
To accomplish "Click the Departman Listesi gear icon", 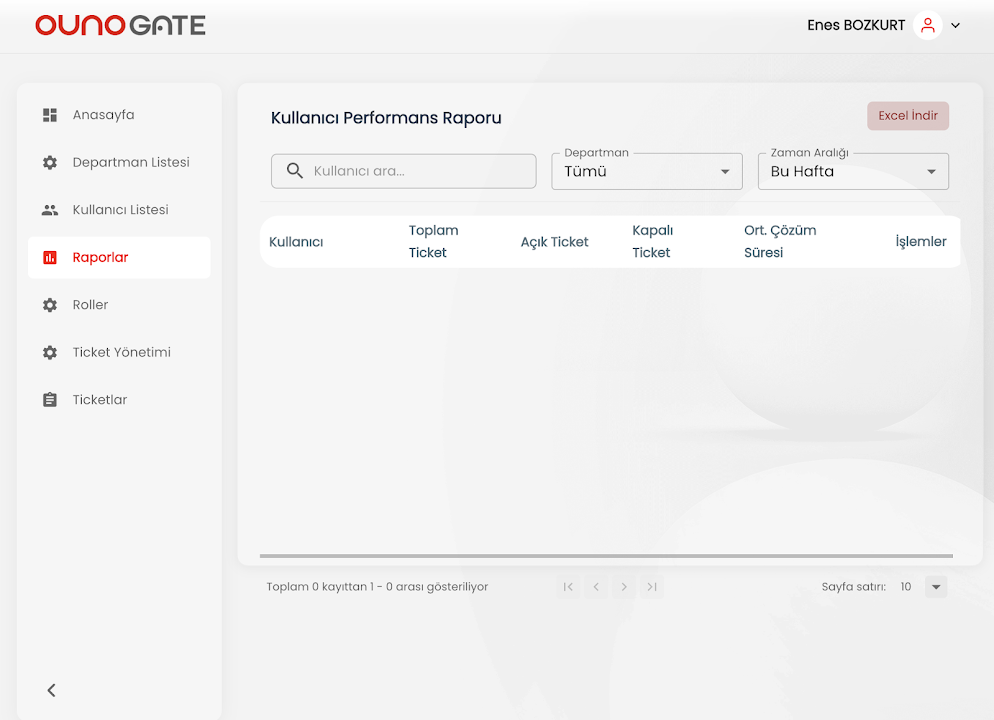I will (50, 162).
